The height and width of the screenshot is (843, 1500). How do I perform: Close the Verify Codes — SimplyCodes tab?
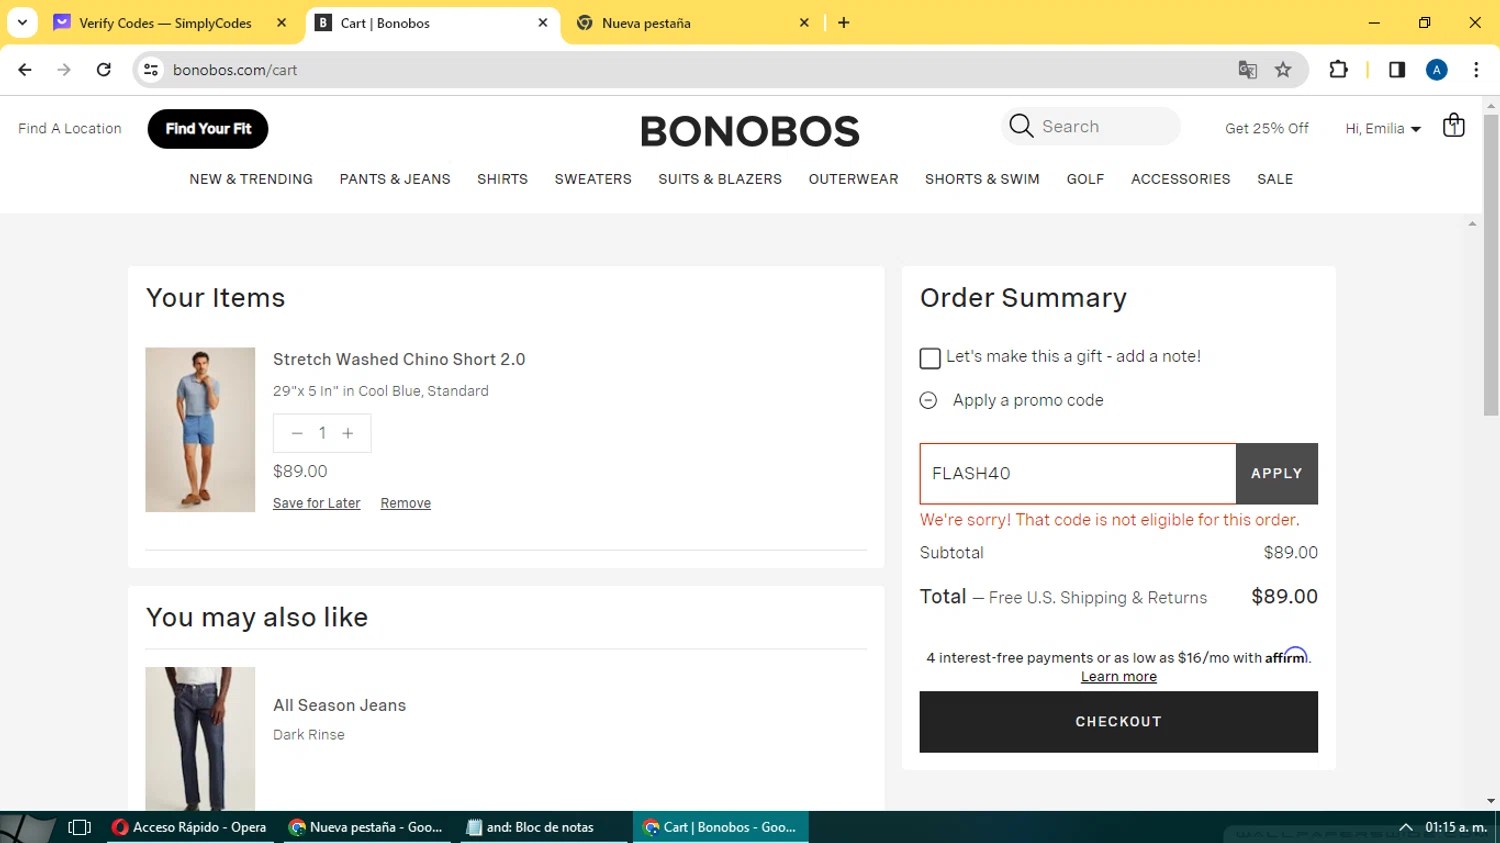pyautogui.click(x=282, y=23)
